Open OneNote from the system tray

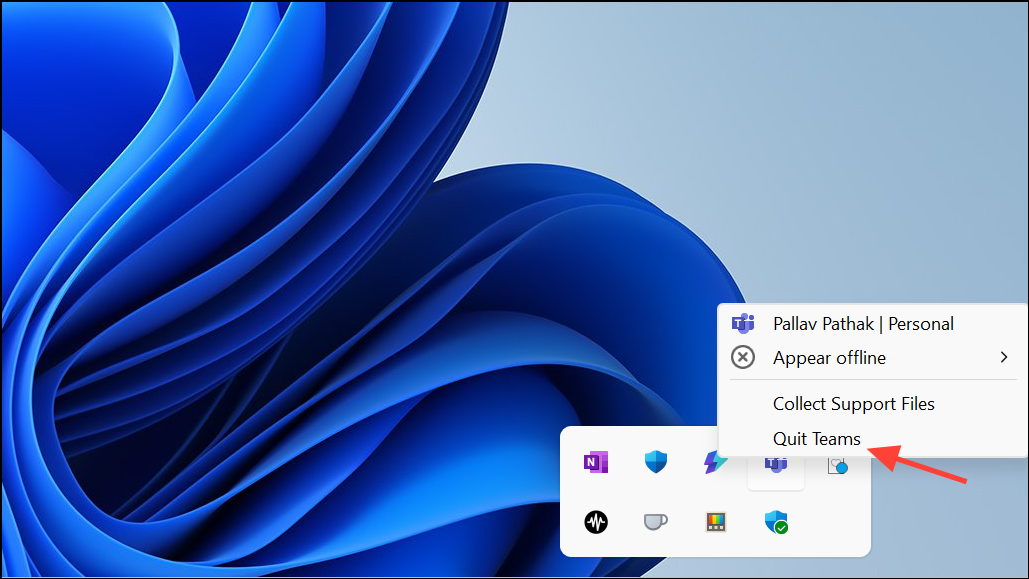595,462
